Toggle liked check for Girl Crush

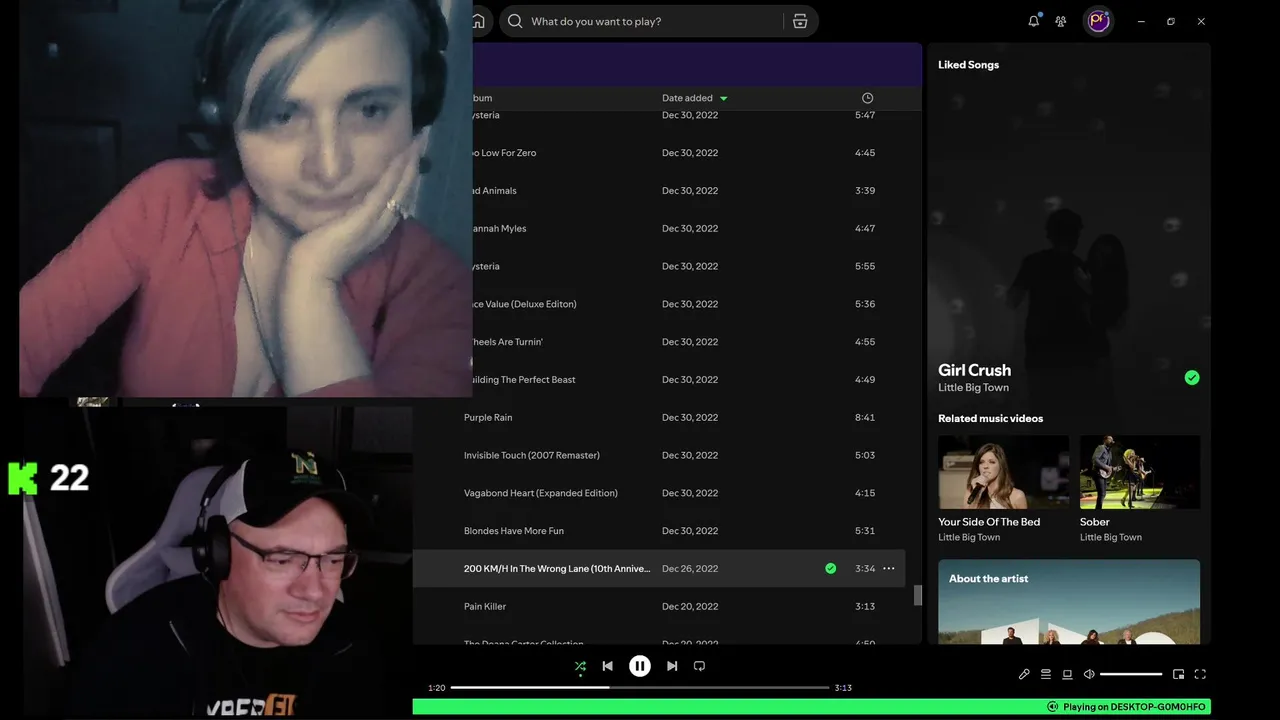pyautogui.click(x=1191, y=378)
